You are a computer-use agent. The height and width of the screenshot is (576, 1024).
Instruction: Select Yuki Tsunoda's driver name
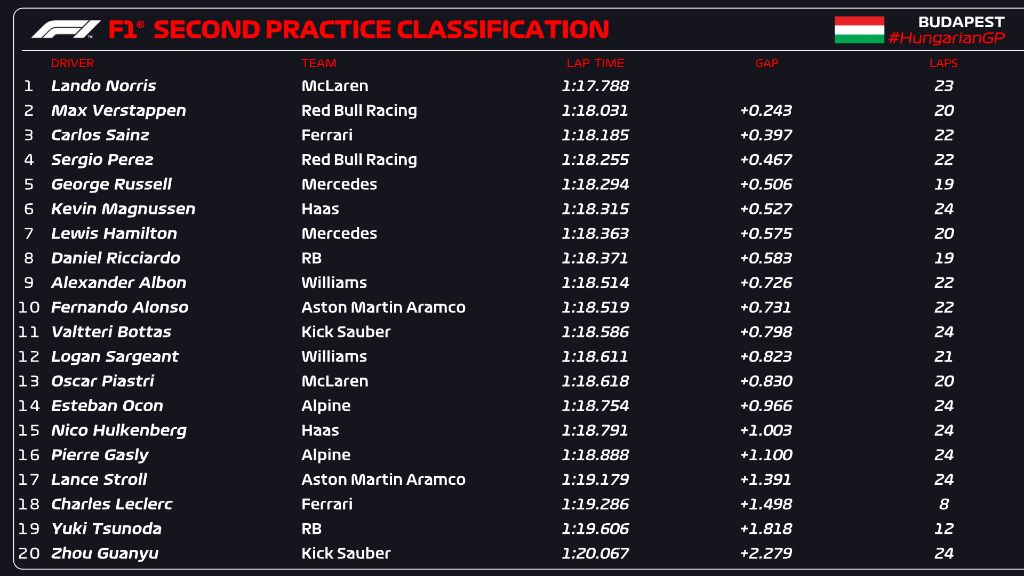point(106,528)
